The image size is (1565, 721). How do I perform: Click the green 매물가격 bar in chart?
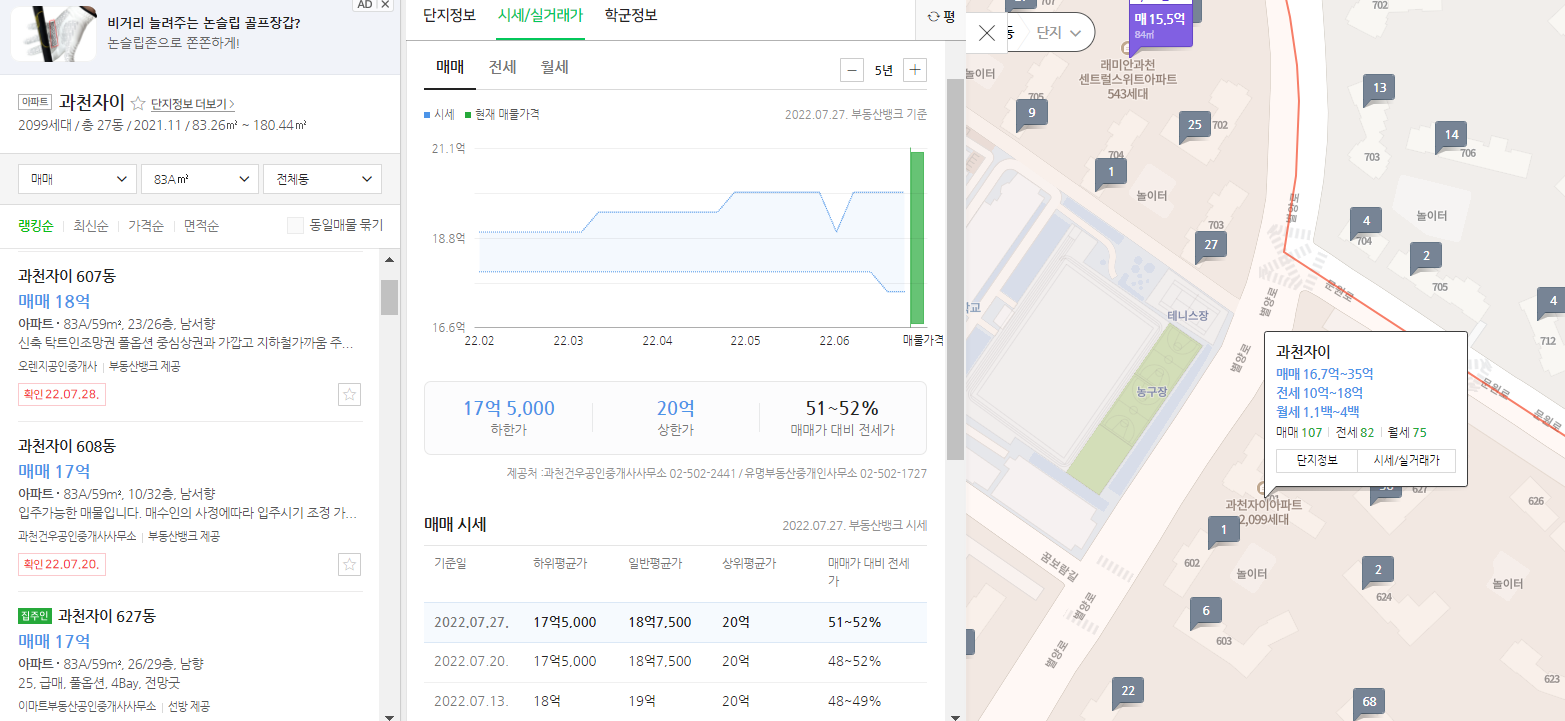pyautogui.click(x=916, y=238)
